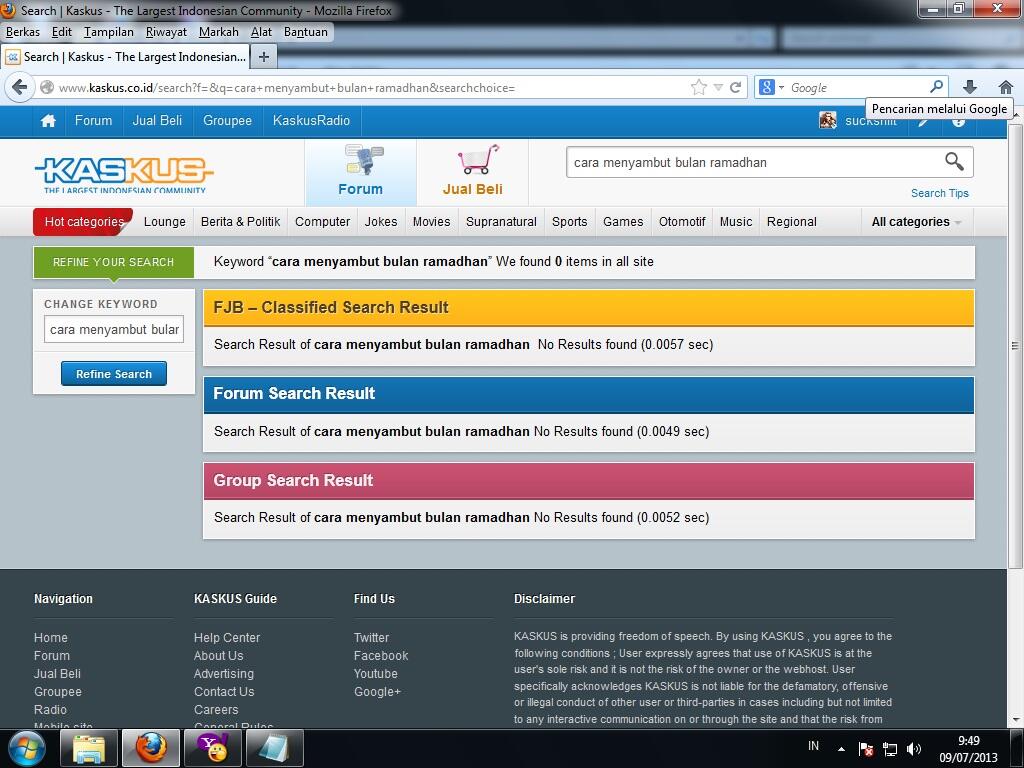
Task: Open the Movies category
Action: (x=432, y=222)
